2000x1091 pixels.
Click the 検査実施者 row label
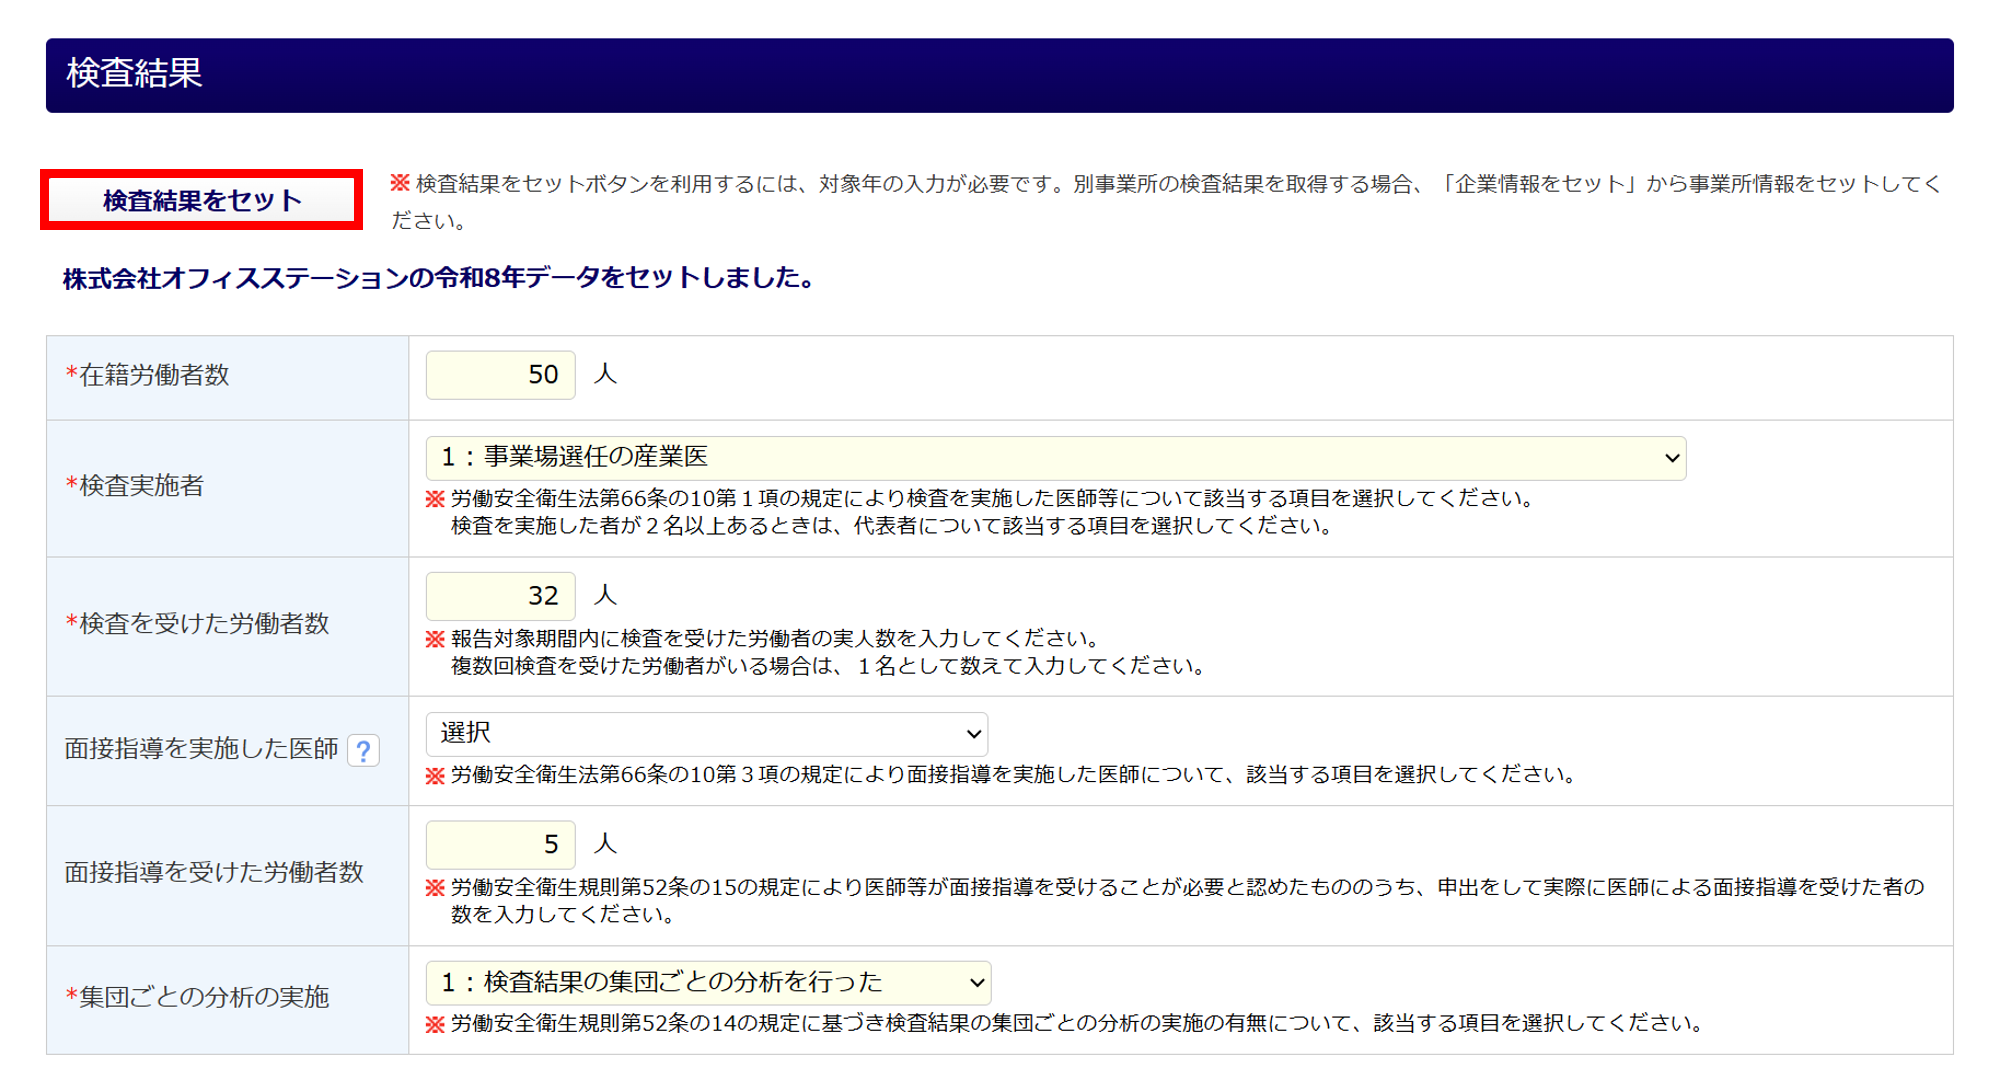coord(141,486)
